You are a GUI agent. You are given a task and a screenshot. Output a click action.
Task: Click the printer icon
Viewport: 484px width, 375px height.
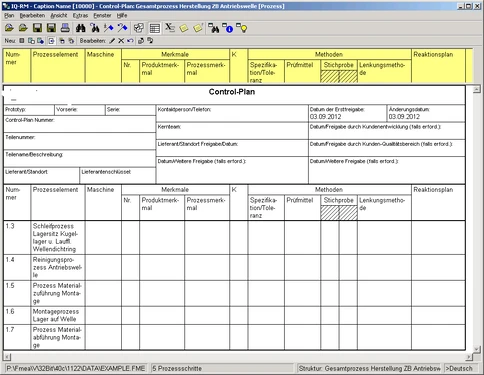click(65, 28)
